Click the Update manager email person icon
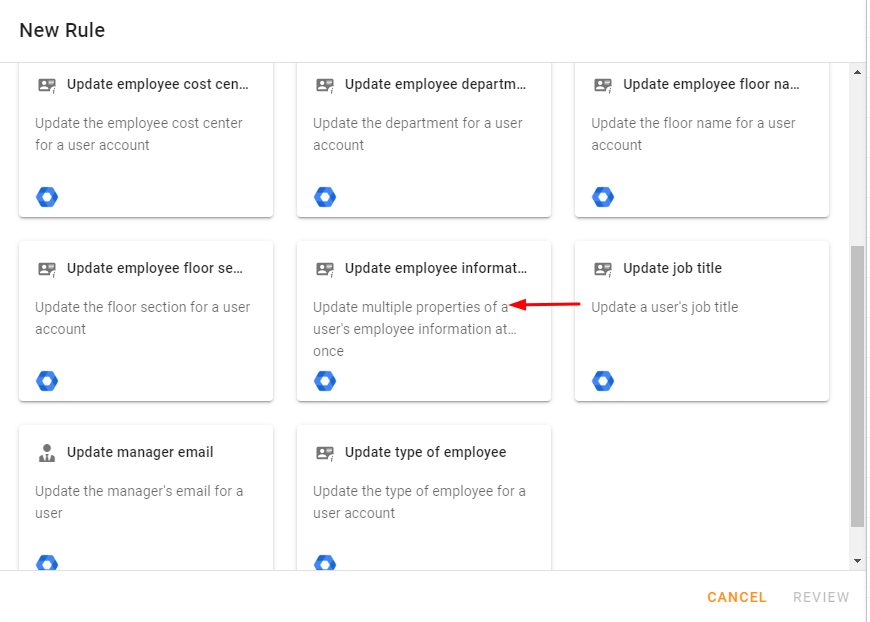The image size is (870, 622). coord(47,453)
